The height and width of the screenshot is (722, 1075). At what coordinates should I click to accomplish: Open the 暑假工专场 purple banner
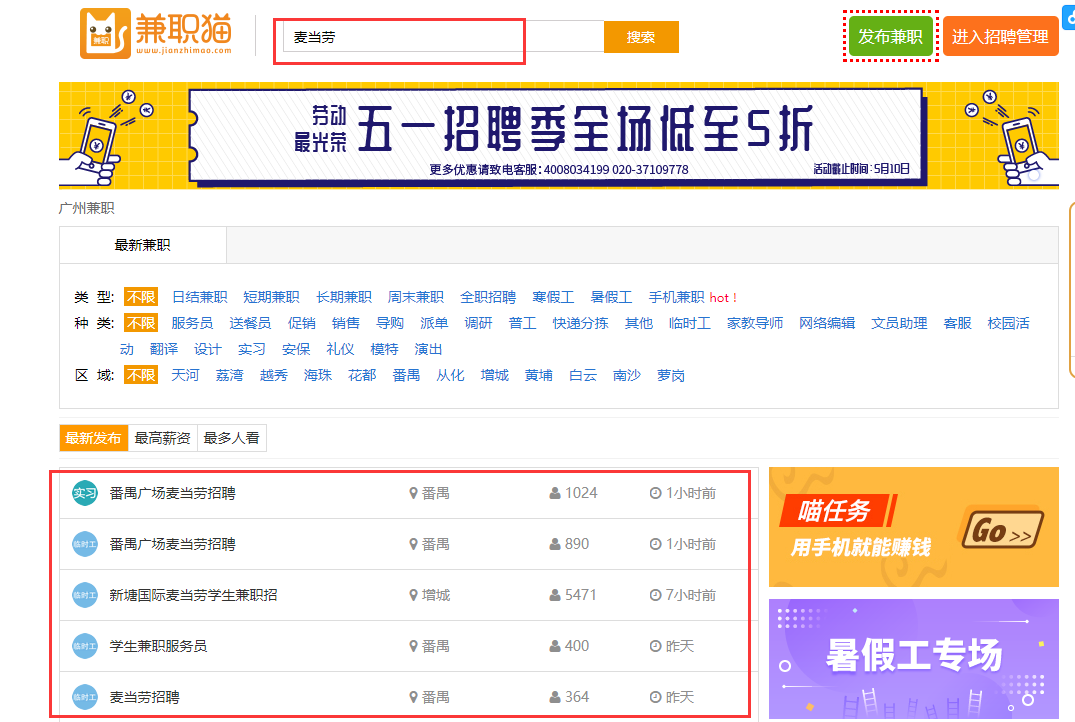tap(914, 659)
